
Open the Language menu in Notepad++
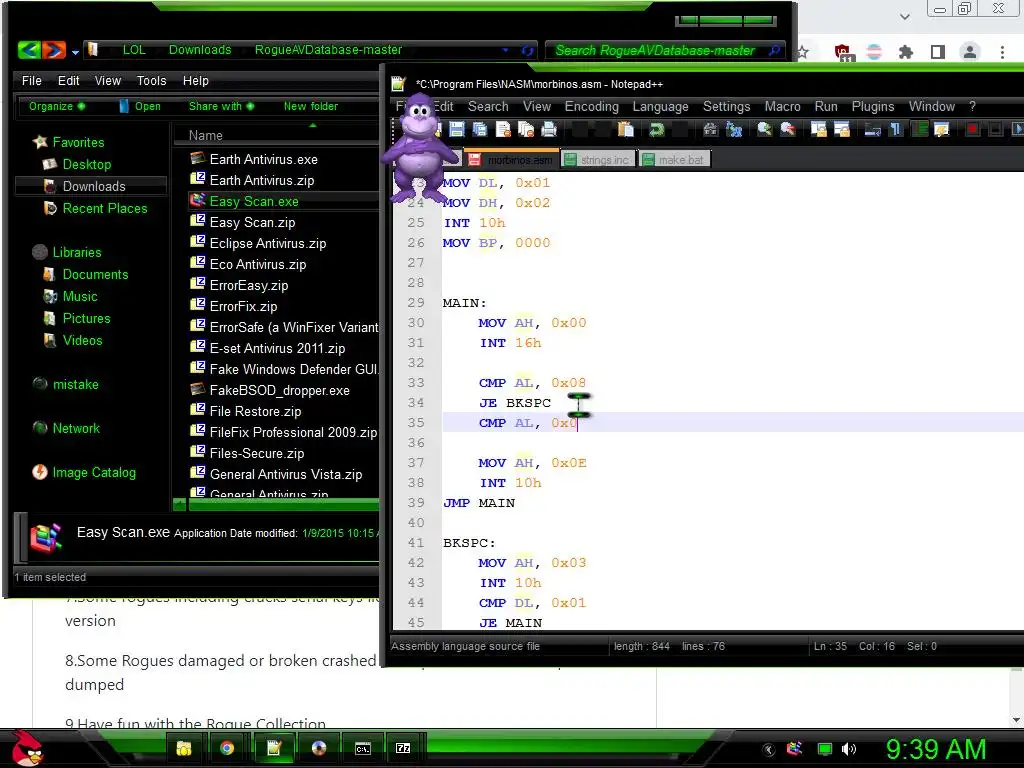click(660, 106)
